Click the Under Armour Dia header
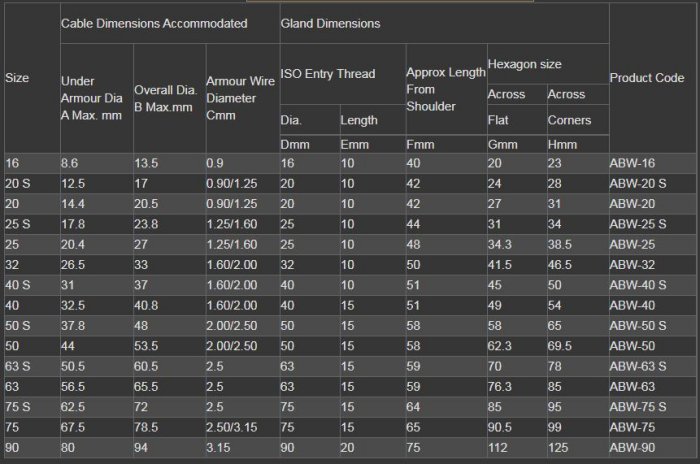The image size is (700, 464). (x=91, y=98)
